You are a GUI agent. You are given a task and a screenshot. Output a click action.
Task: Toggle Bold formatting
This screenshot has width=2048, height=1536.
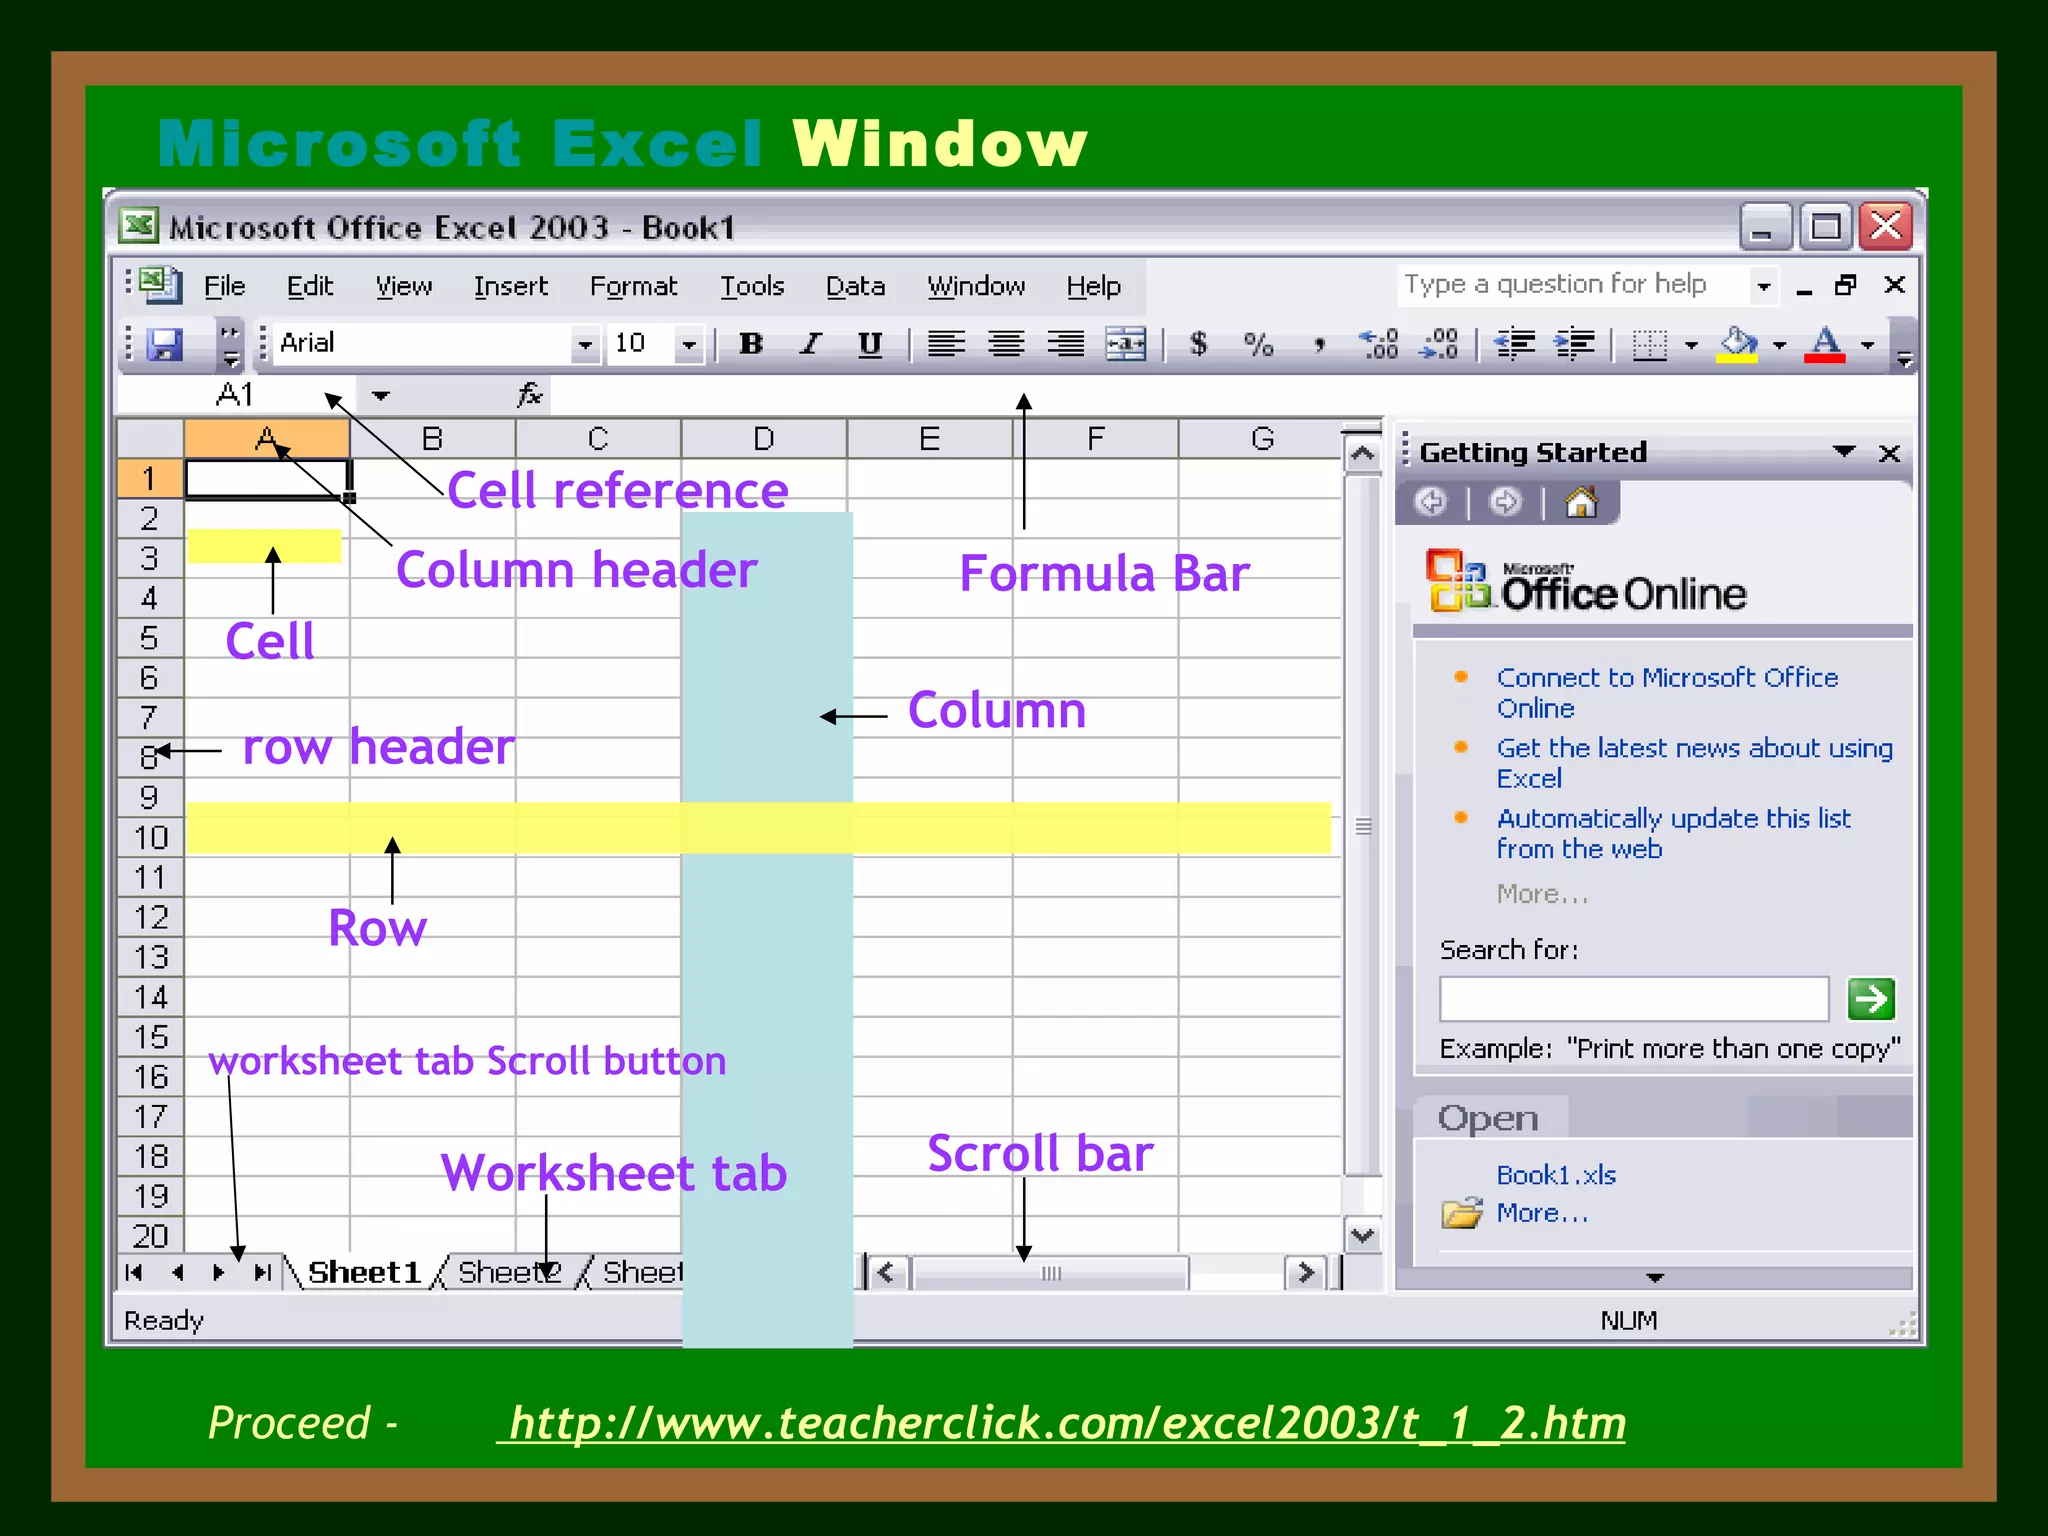pyautogui.click(x=750, y=344)
